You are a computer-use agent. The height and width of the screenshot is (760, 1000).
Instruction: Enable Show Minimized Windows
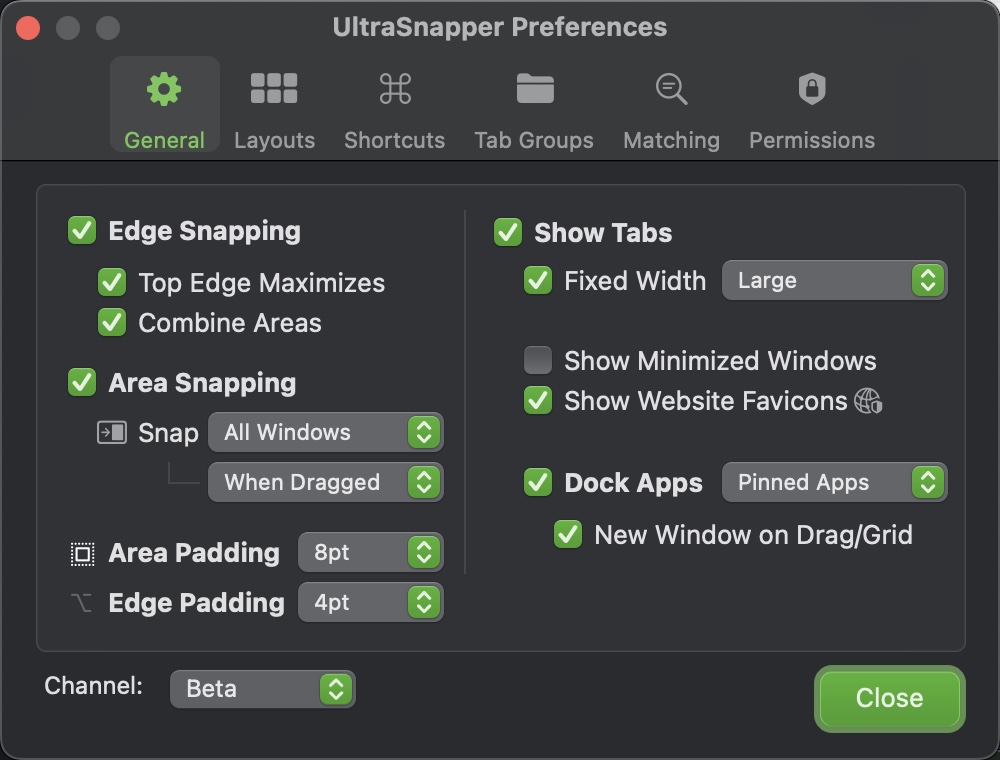537,360
